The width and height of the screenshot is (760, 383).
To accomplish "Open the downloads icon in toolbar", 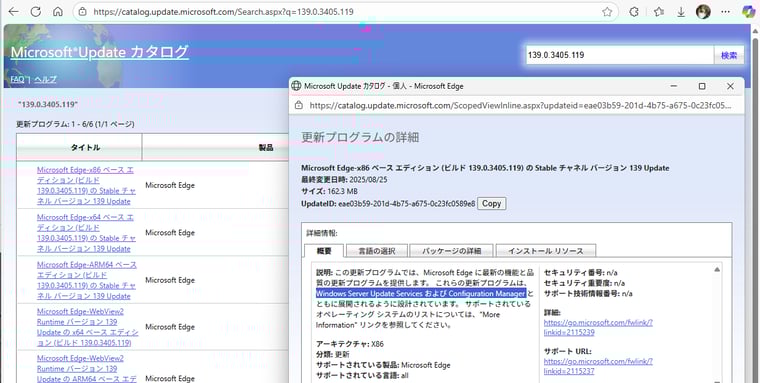I will point(681,12).
